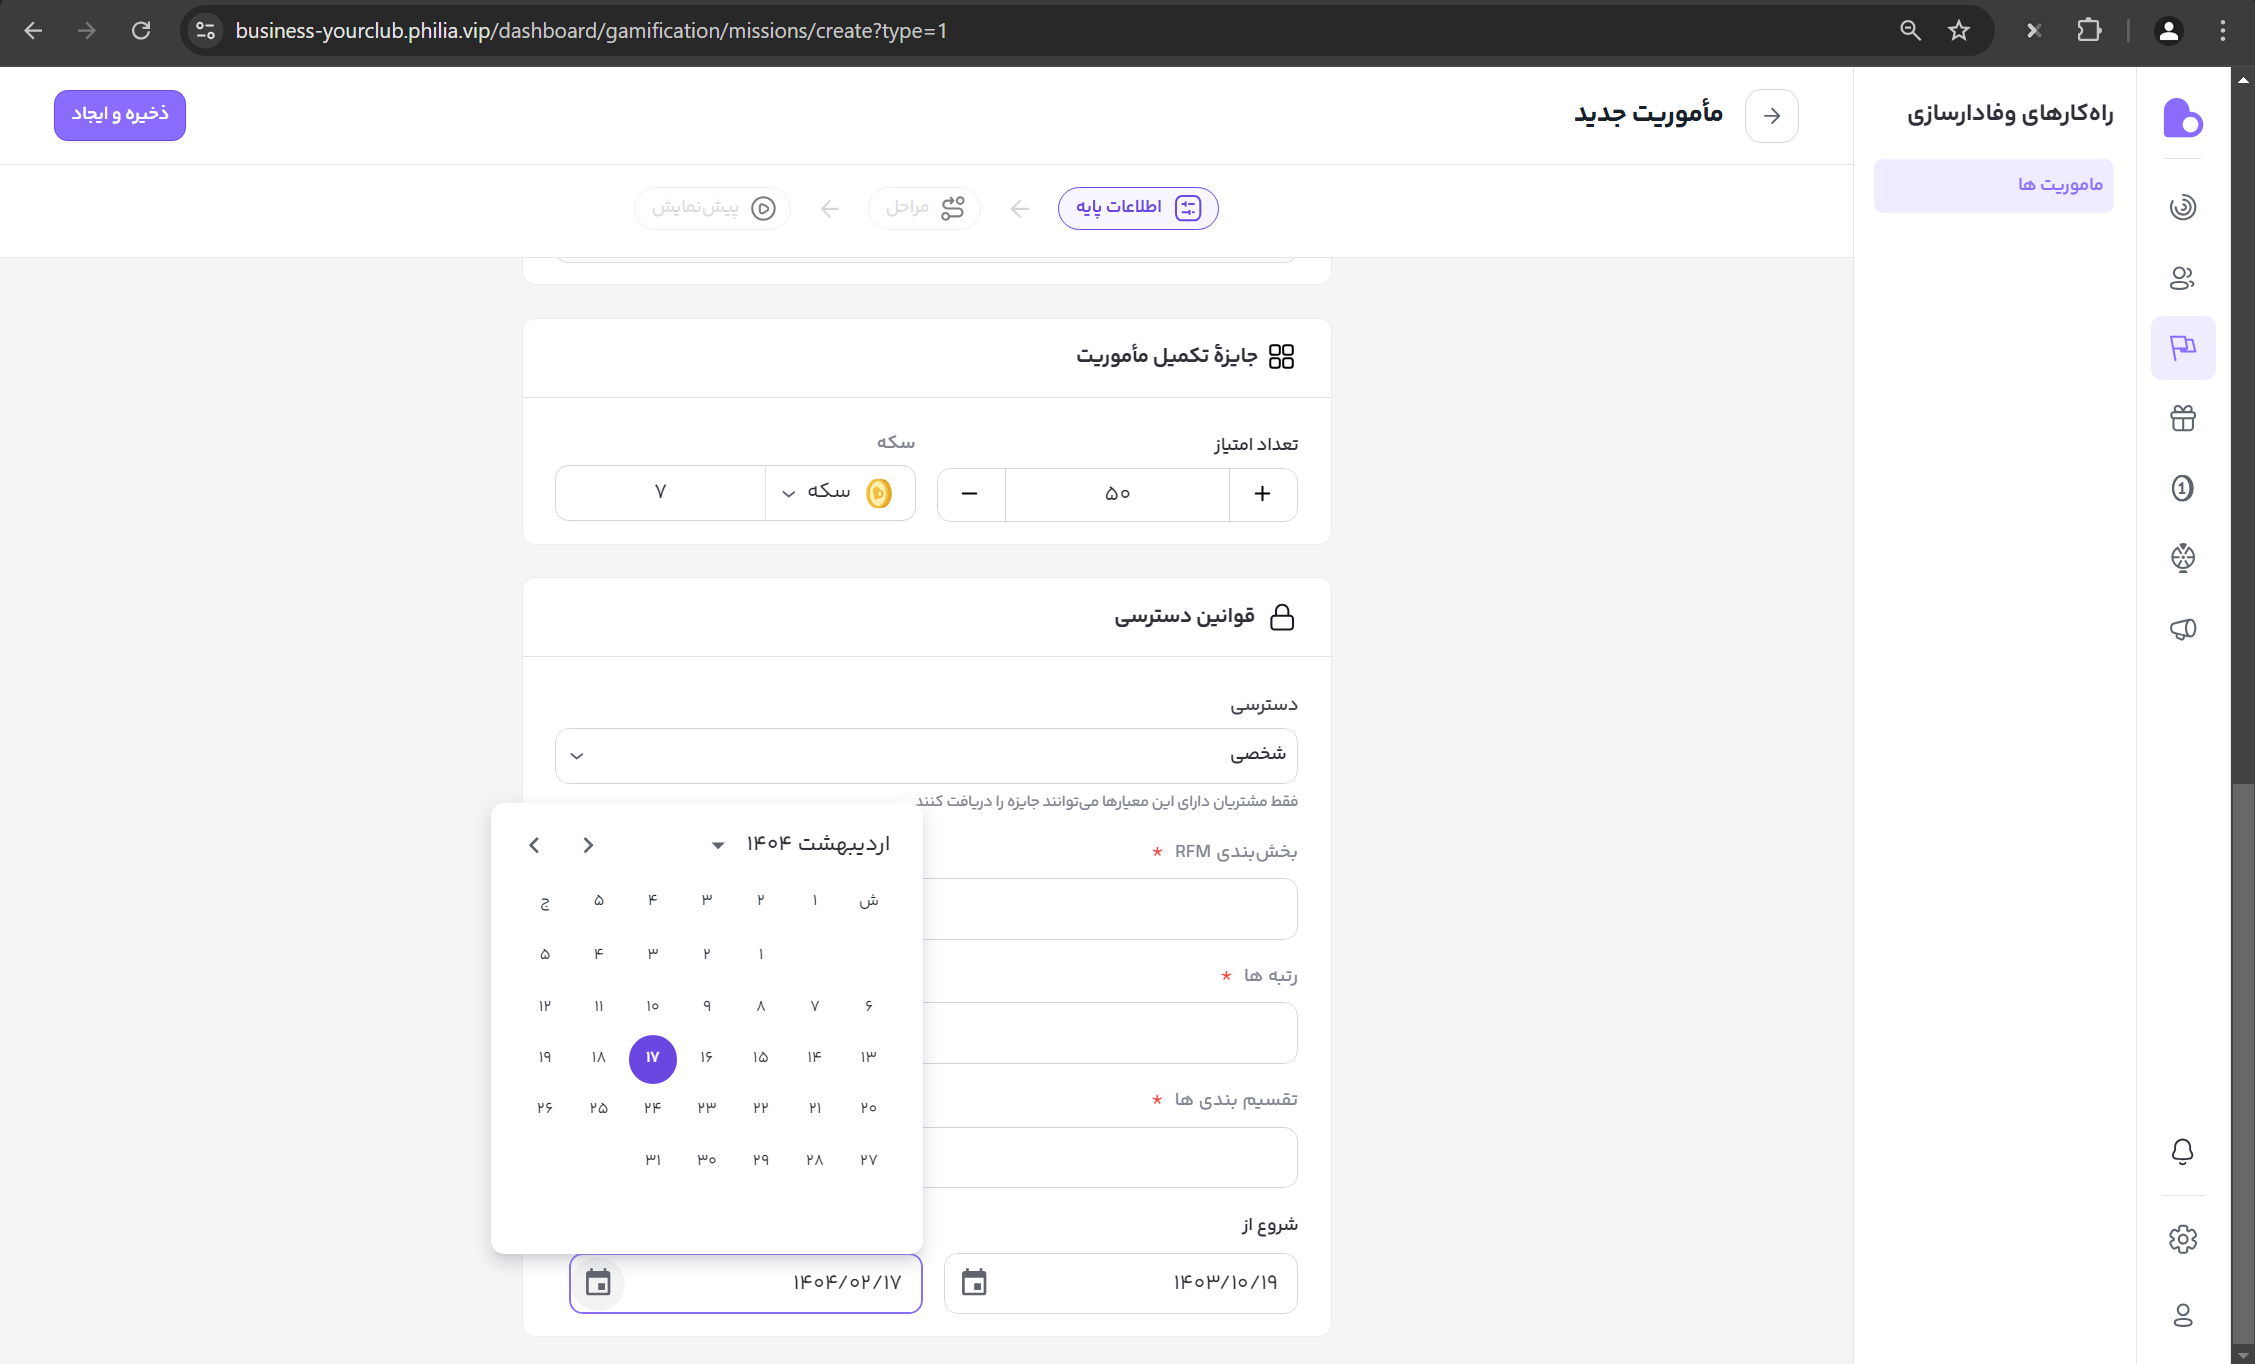
Task: Click the بخش‌بندی RFM input field
Action: [1110, 908]
